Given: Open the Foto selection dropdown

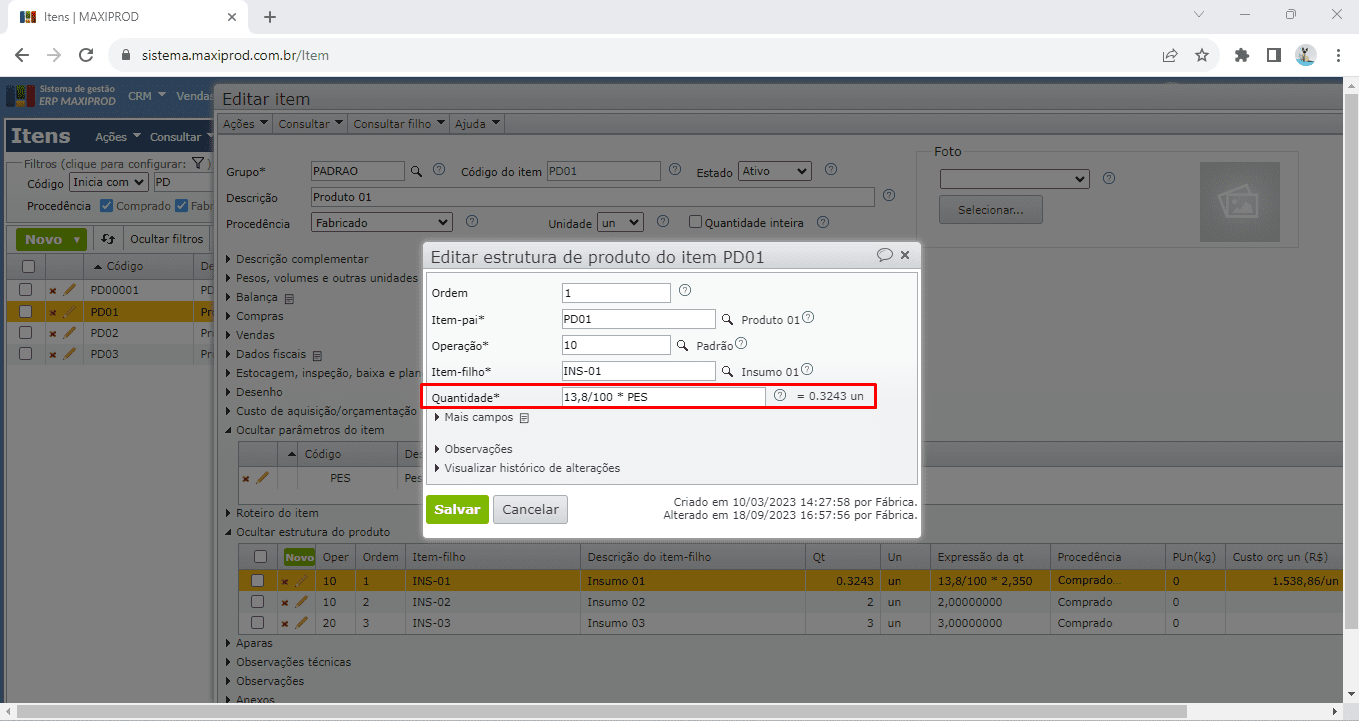Looking at the screenshot, I should 1014,178.
